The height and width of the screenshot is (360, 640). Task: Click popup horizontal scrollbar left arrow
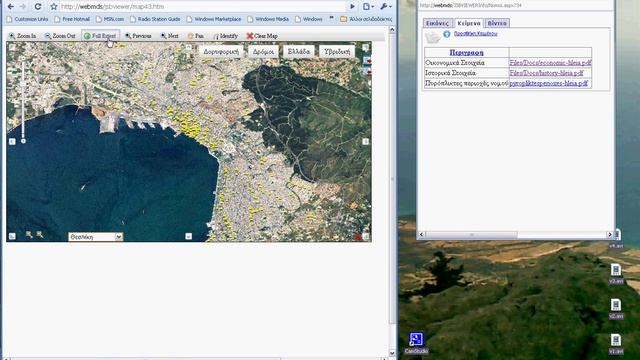(422, 235)
